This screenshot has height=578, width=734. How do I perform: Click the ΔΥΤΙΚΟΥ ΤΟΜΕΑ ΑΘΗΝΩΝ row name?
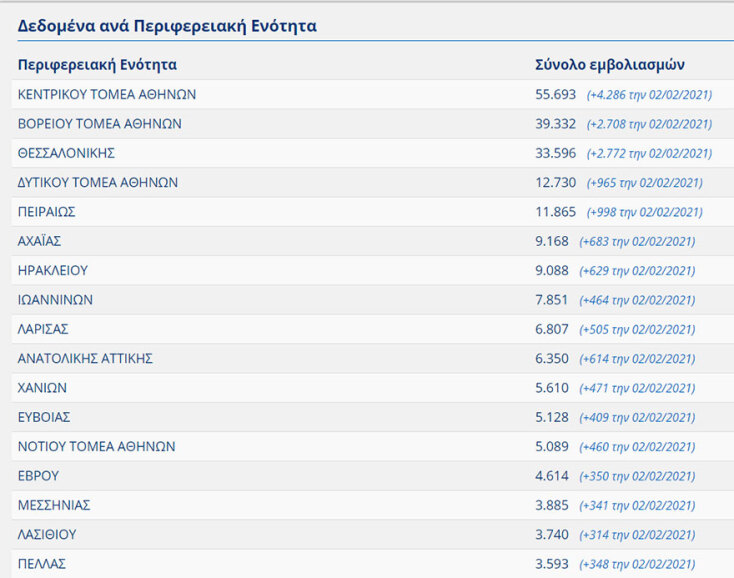click(x=98, y=183)
